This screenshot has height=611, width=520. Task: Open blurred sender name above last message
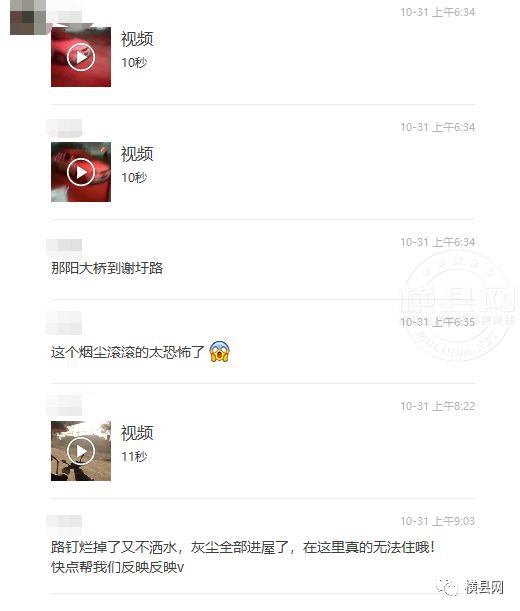[x=64, y=522]
